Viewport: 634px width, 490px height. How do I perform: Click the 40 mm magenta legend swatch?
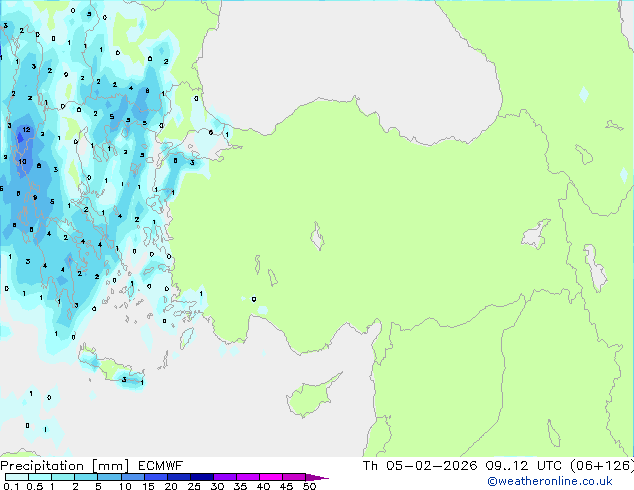[271, 477]
